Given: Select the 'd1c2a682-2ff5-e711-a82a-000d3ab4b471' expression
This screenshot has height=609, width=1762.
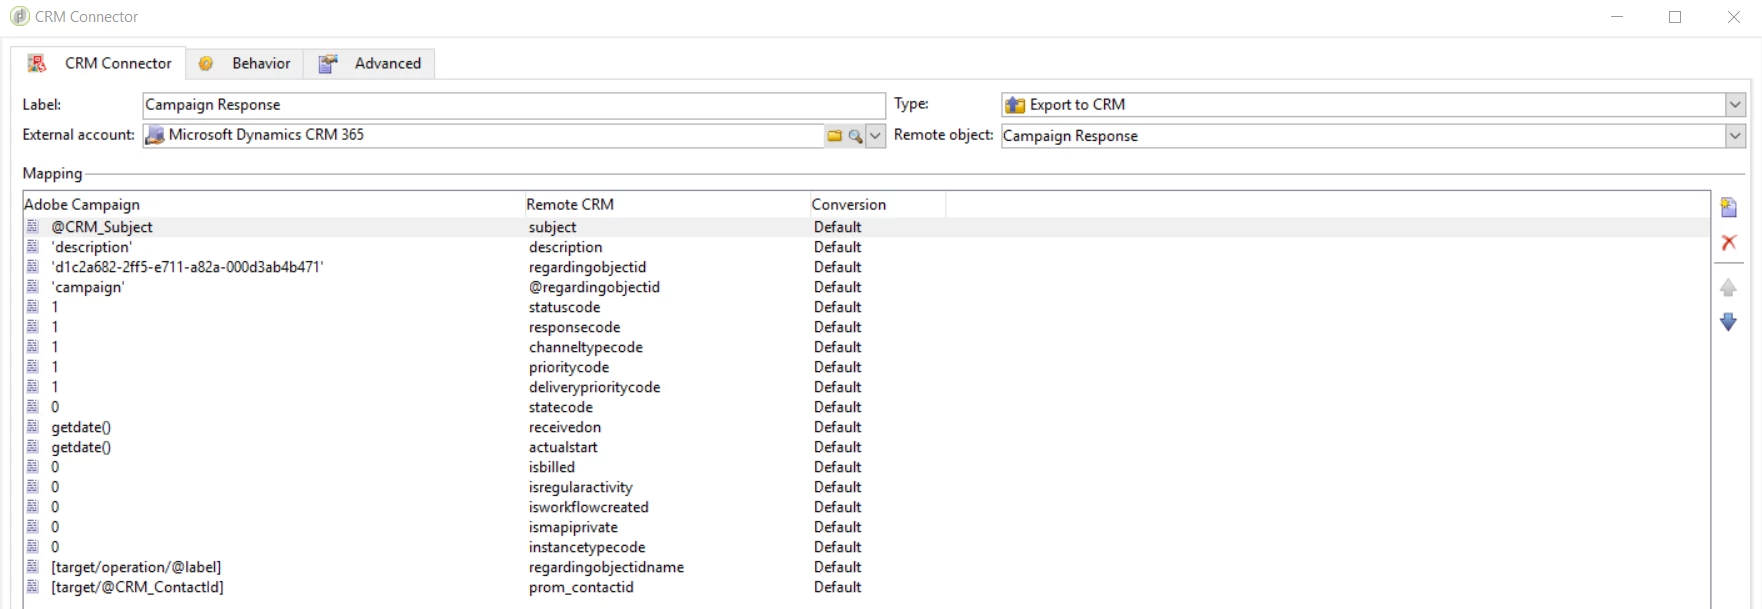Looking at the screenshot, I should pos(188,267).
